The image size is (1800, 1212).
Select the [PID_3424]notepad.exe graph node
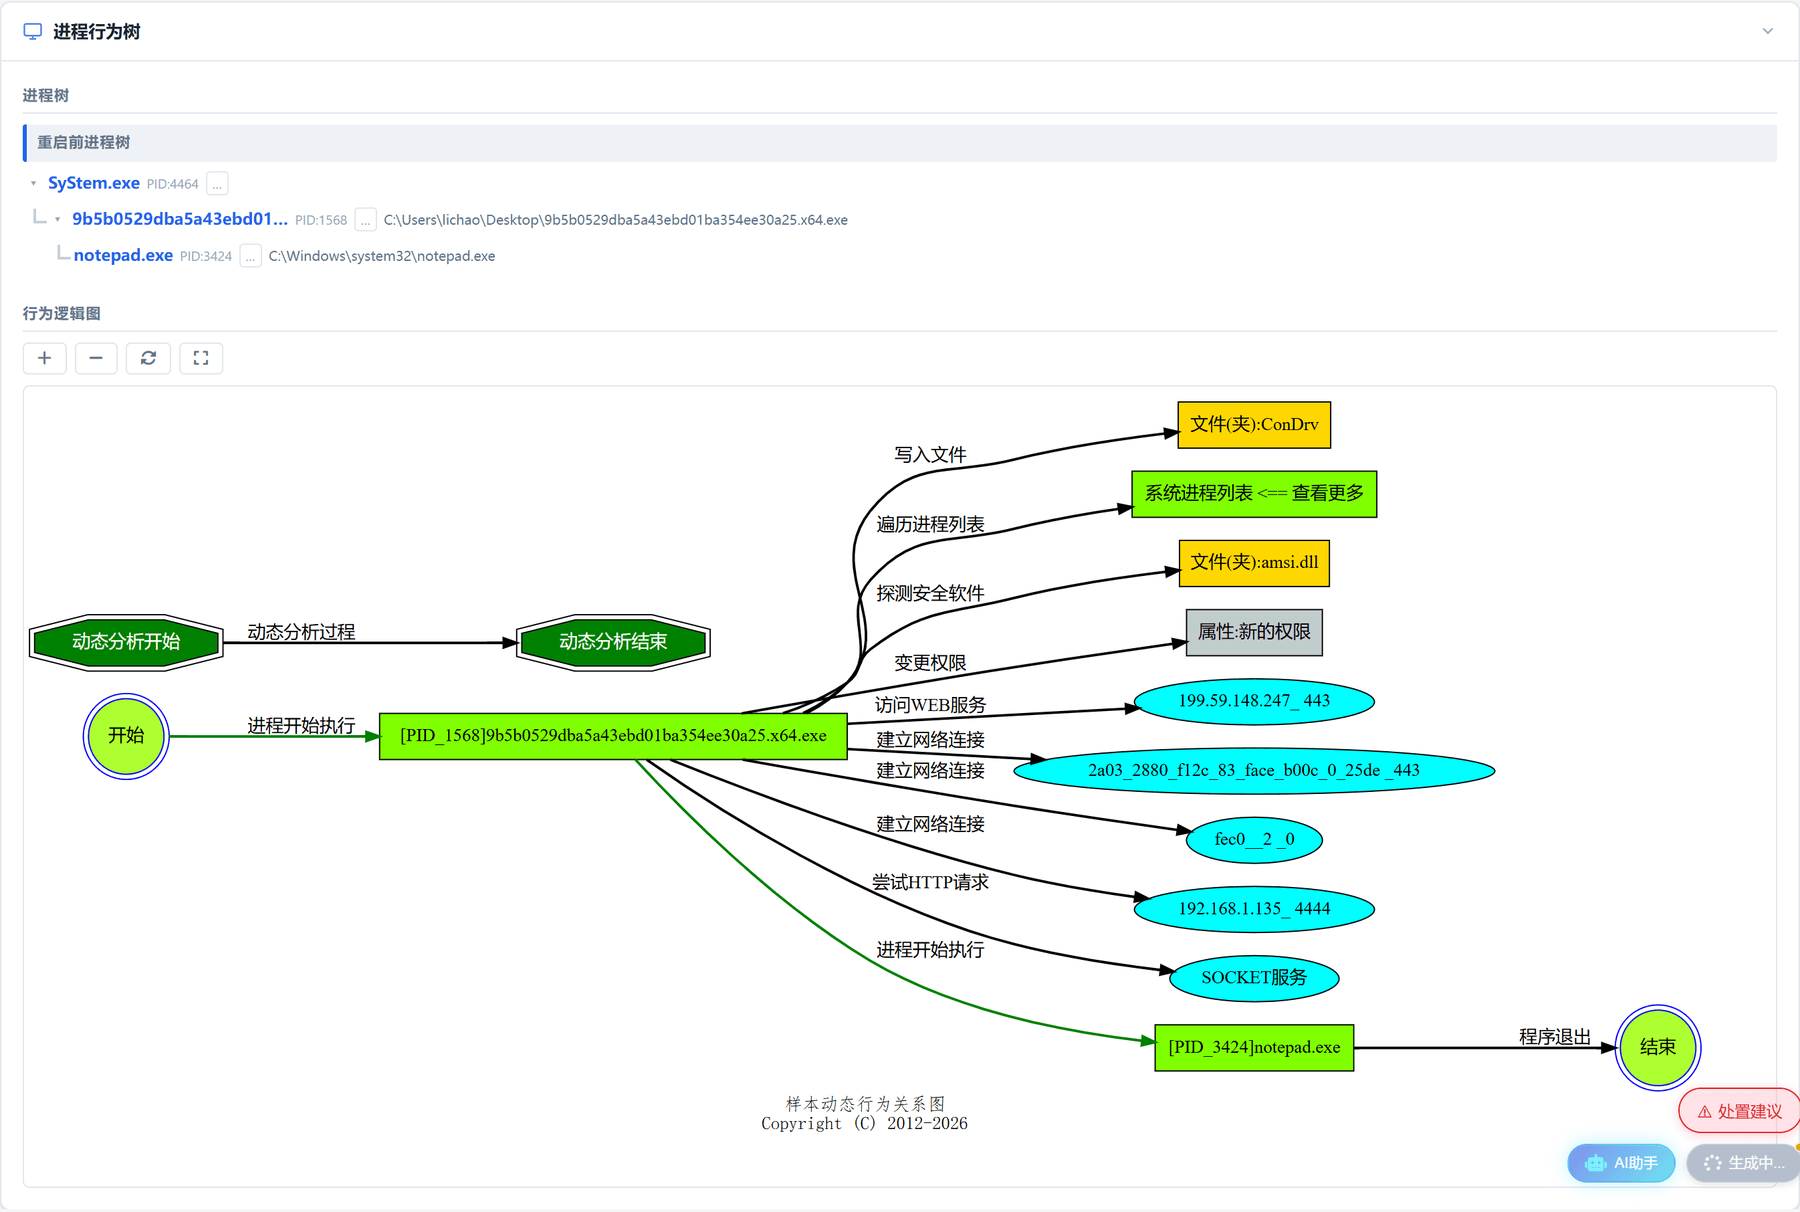tap(1254, 1047)
